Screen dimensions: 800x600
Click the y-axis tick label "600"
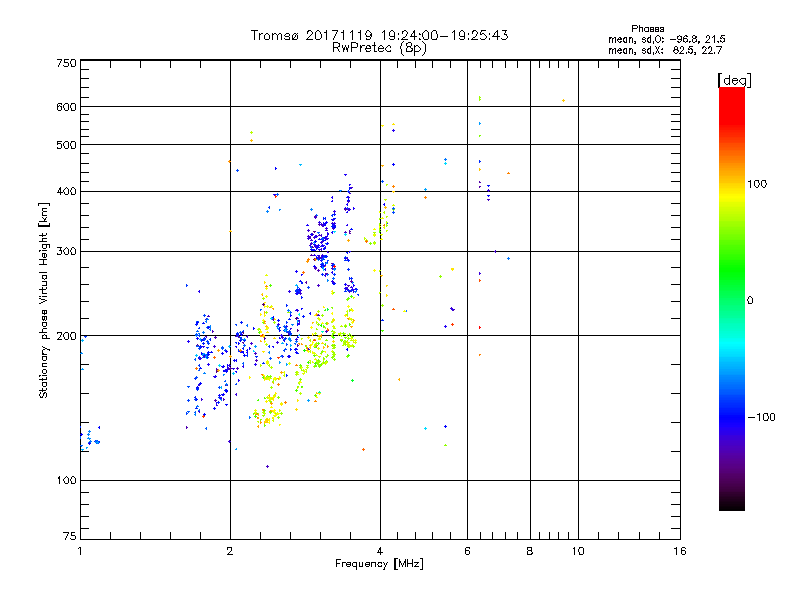(x=66, y=107)
